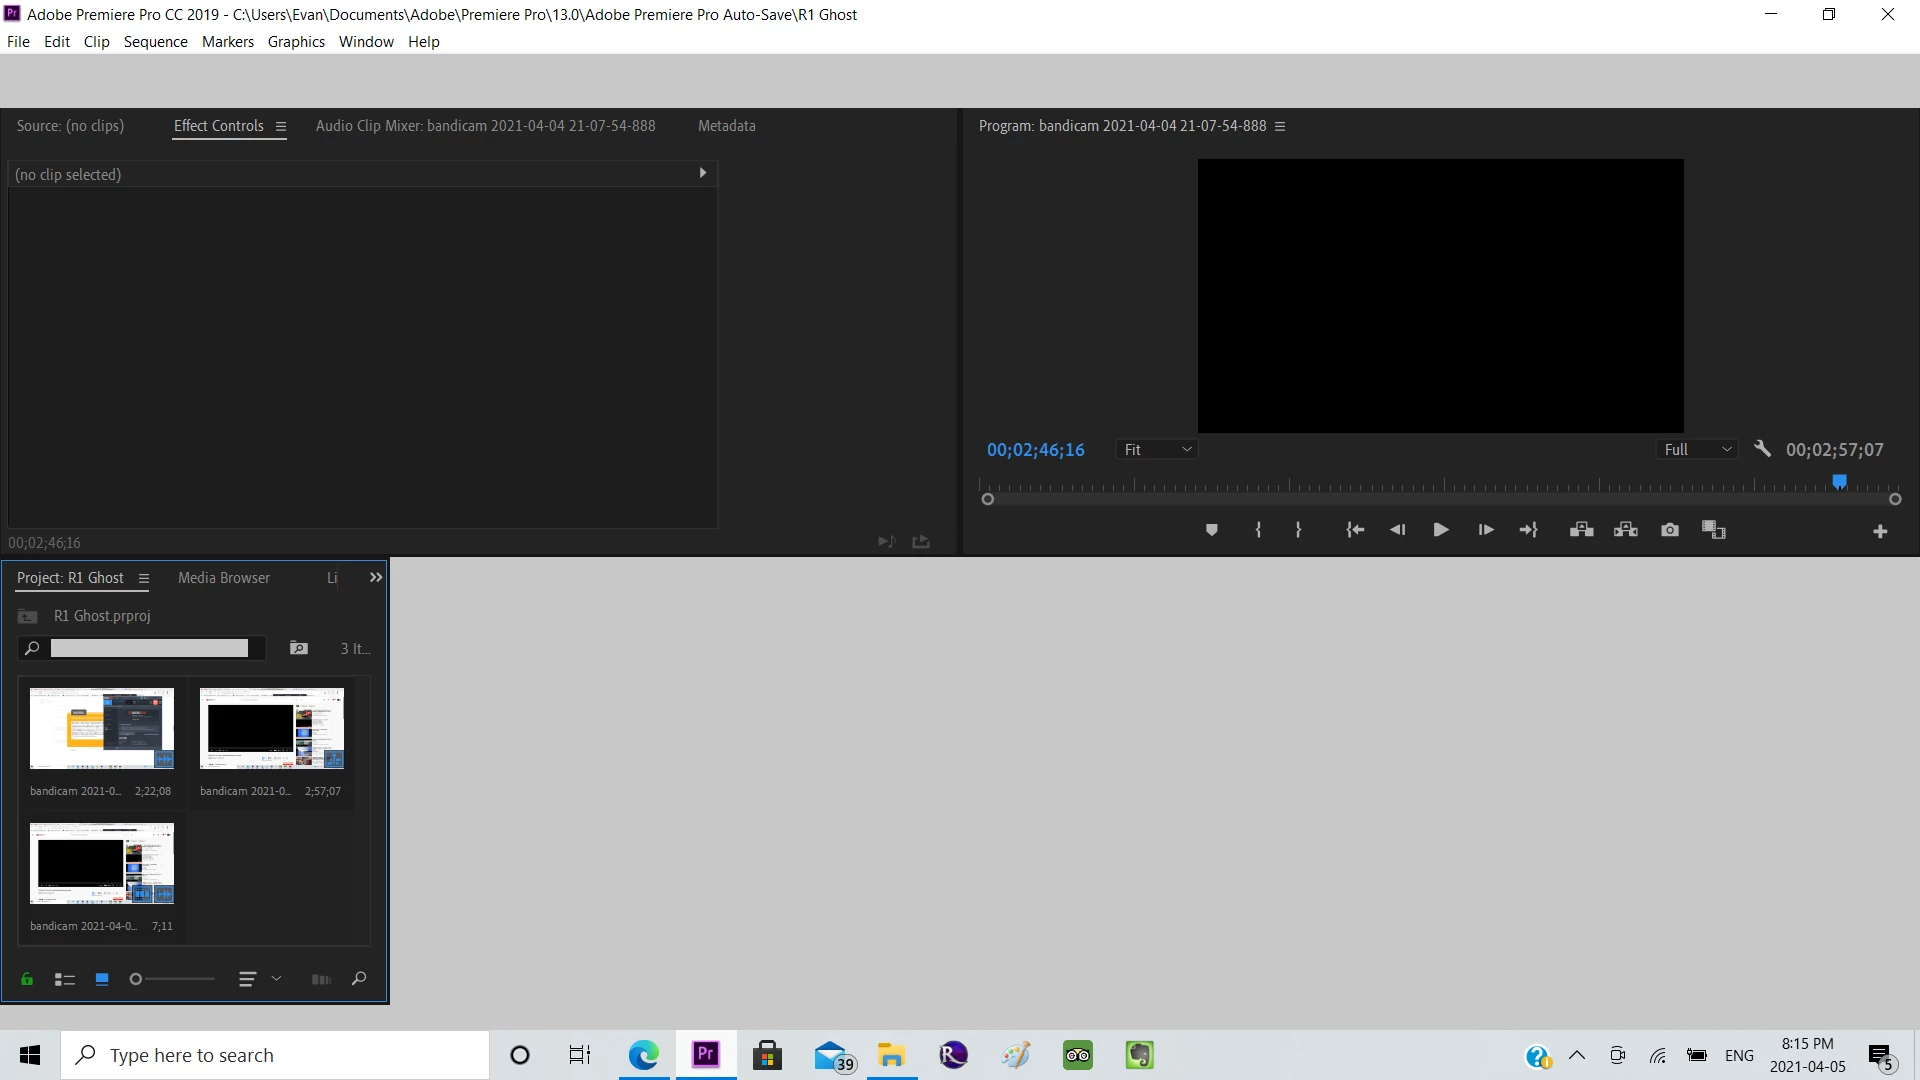Viewport: 1920px width, 1080px height.
Task: Click the Lift button in Program monitor
Action: (1581, 530)
